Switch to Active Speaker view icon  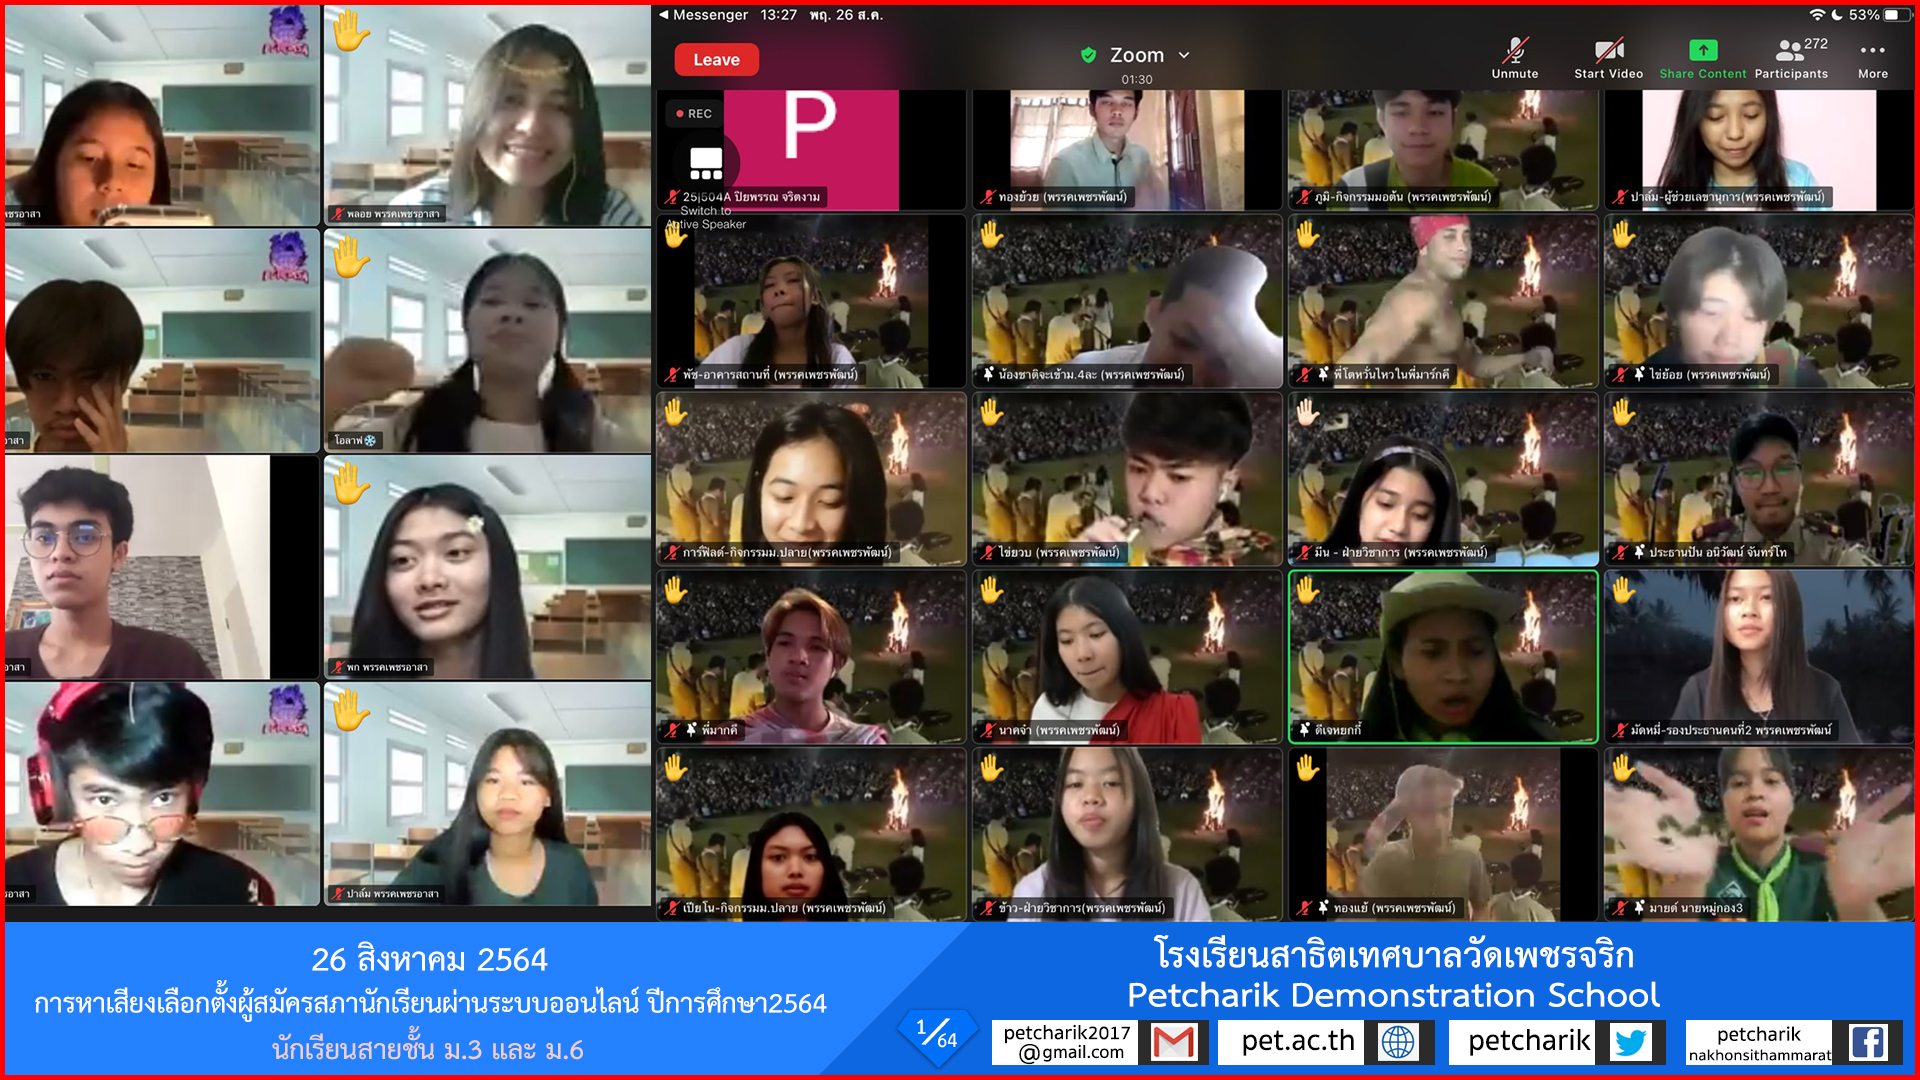pyautogui.click(x=706, y=164)
